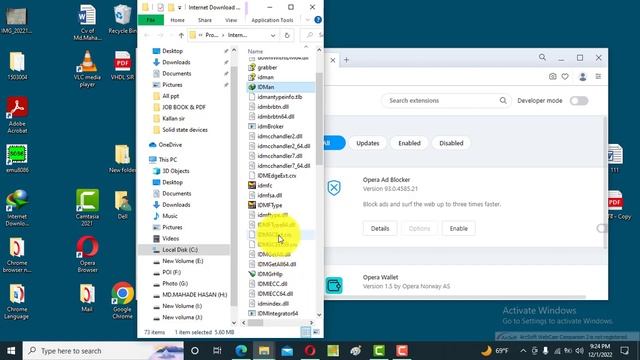Click the Opera tab search magnifier icon

click(542, 58)
